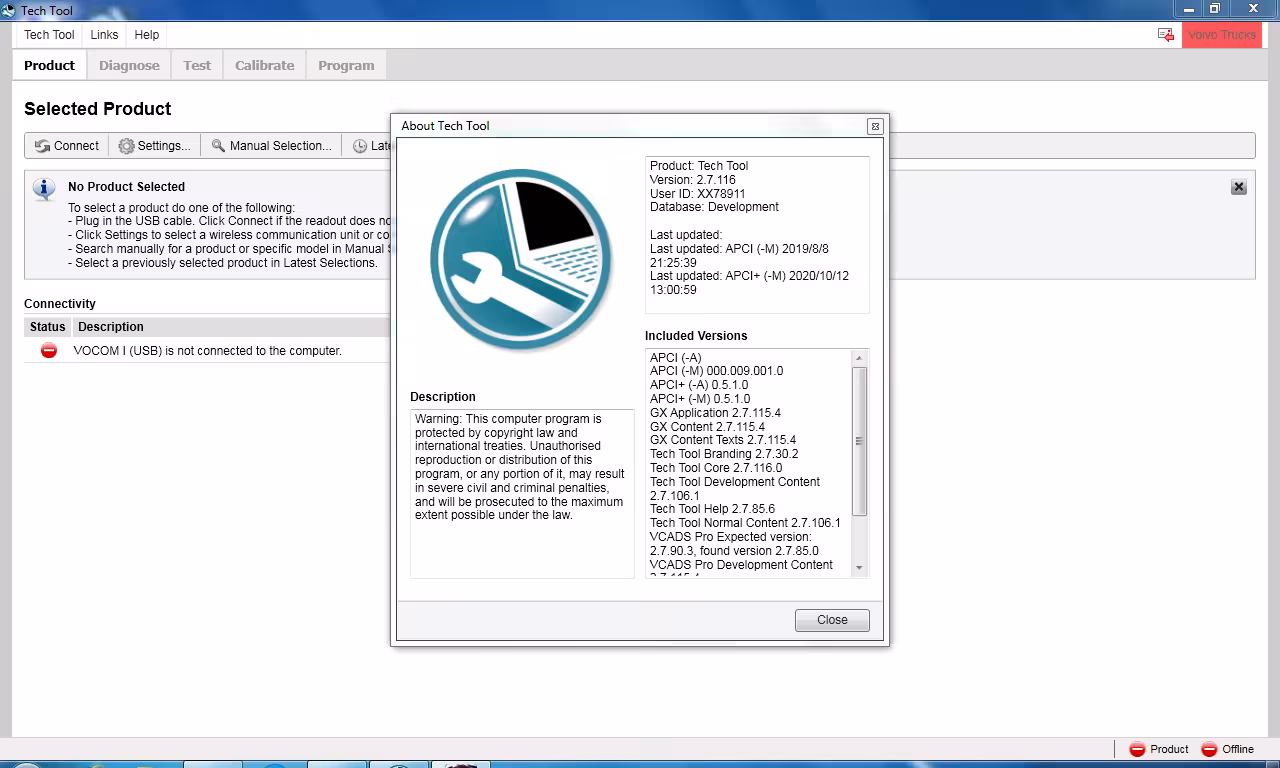Image resolution: width=1280 pixels, height=768 pixels.
Task: Click the message card icon beside Volvo Trucks
Action: (x=1166, y=35)
